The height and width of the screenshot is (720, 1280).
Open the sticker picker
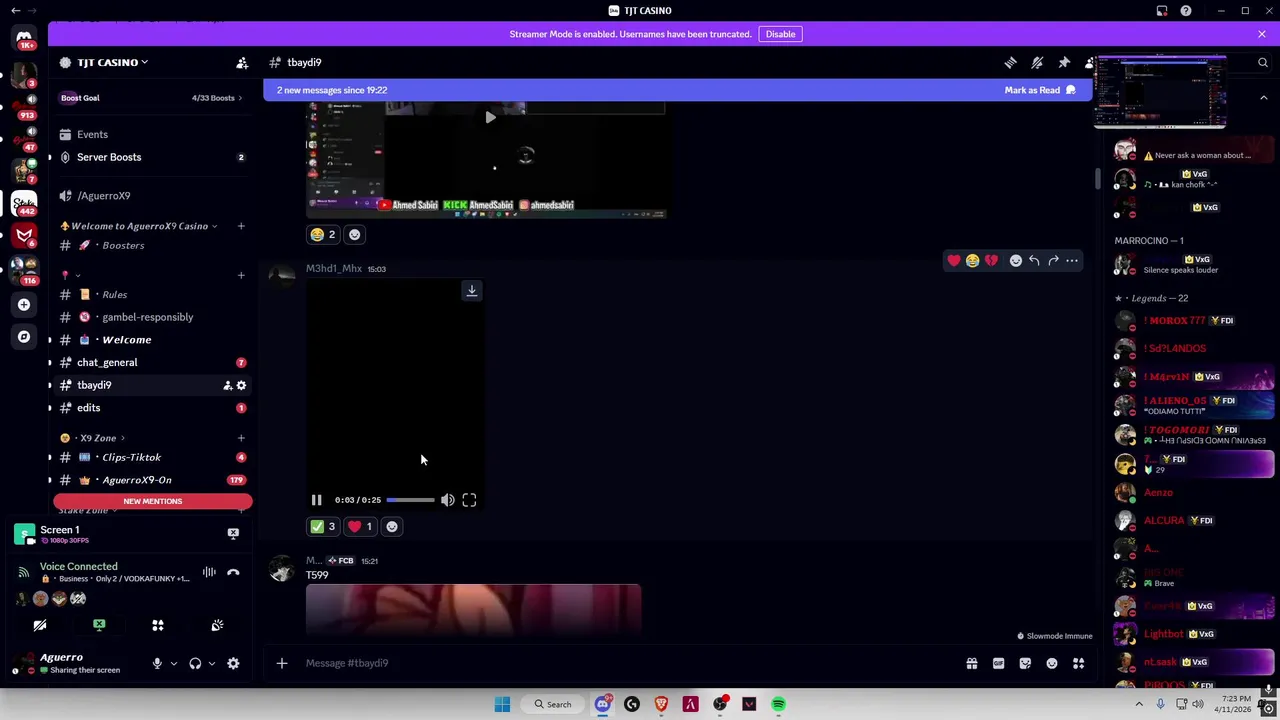[1025, 663]
